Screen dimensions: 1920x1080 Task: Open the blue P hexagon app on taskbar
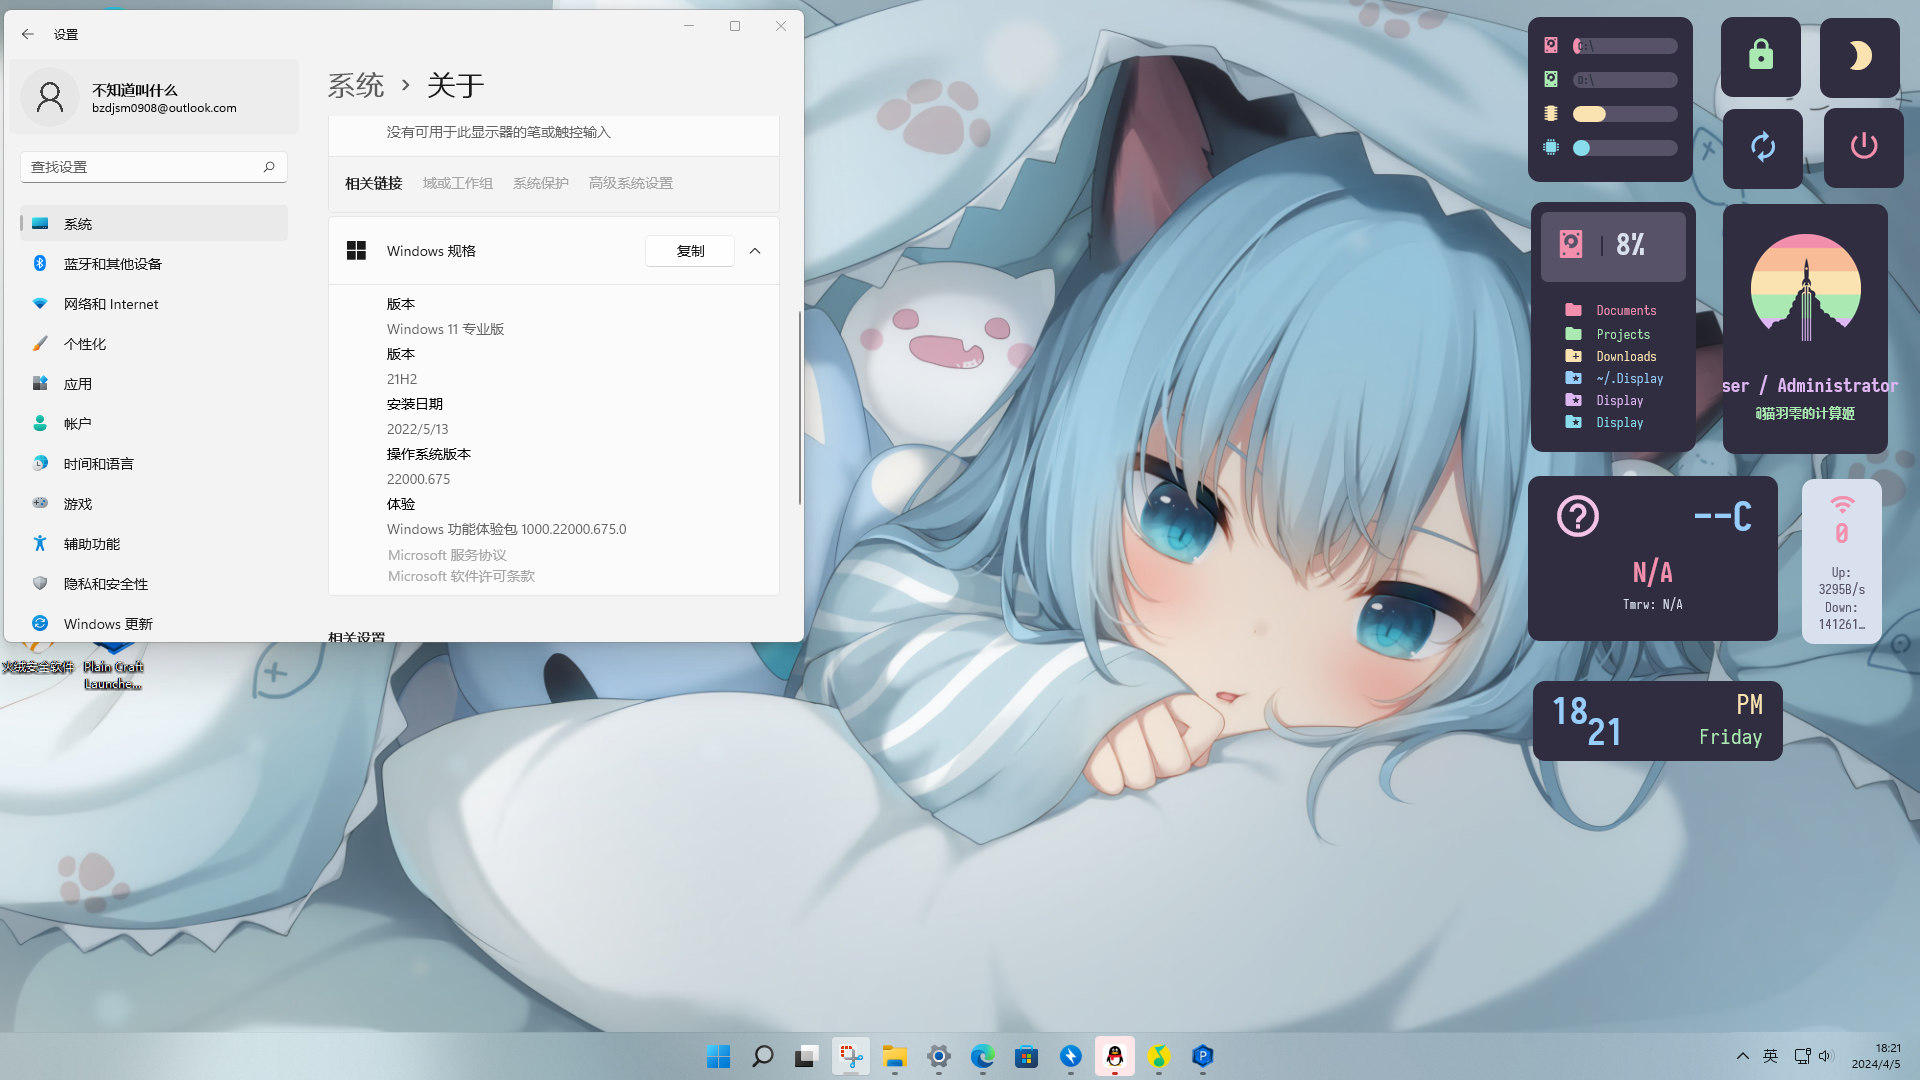click(1203, 1056)
